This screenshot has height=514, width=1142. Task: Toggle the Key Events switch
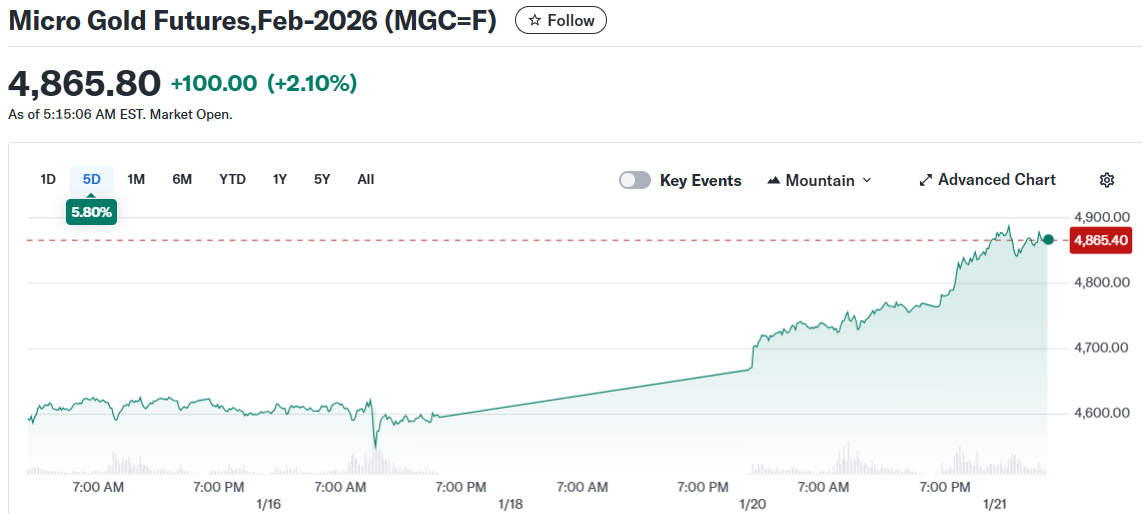click(635, 180)
